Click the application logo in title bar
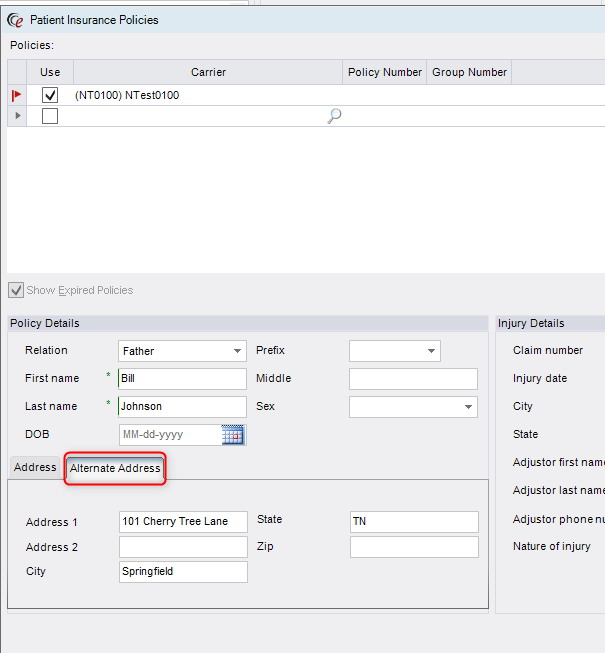This screenshot has width=605, height=653. pos(15,19)
